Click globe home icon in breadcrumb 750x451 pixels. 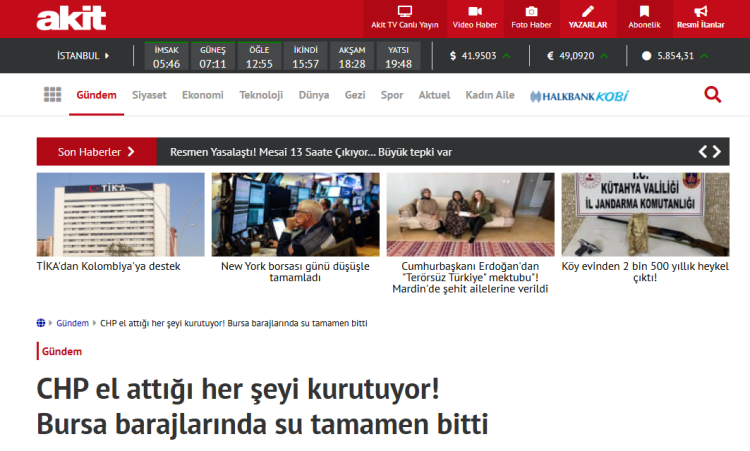tap(41, 323)
